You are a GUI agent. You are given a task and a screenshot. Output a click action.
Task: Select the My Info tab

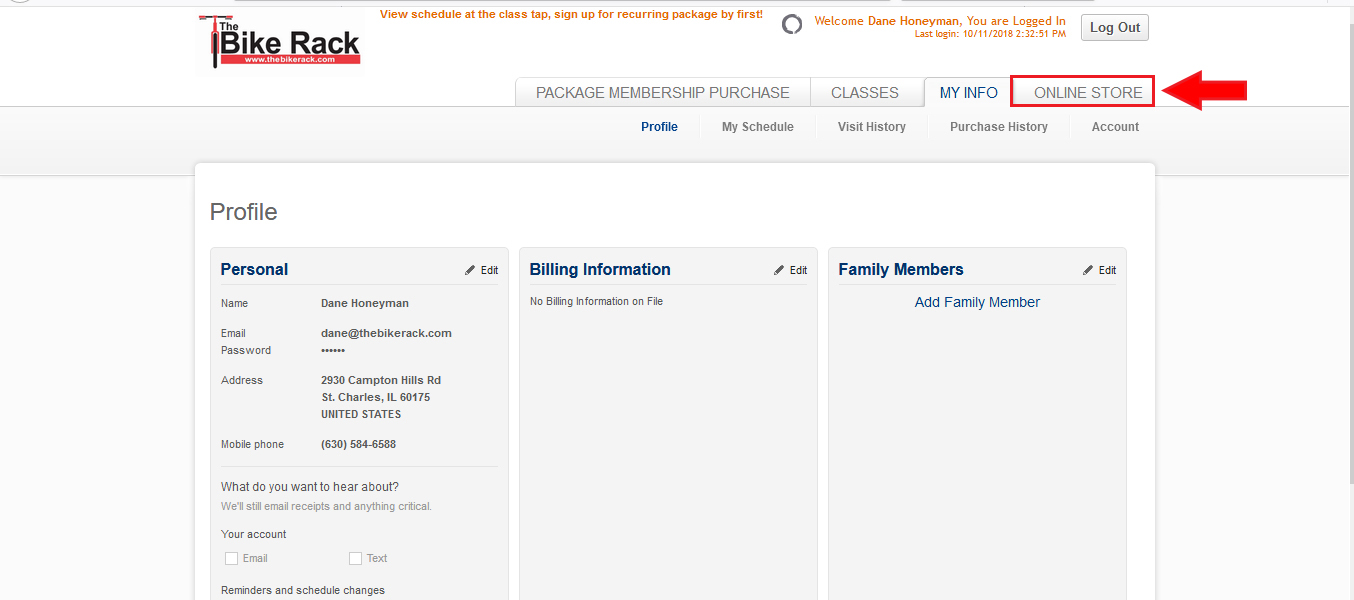968,93
